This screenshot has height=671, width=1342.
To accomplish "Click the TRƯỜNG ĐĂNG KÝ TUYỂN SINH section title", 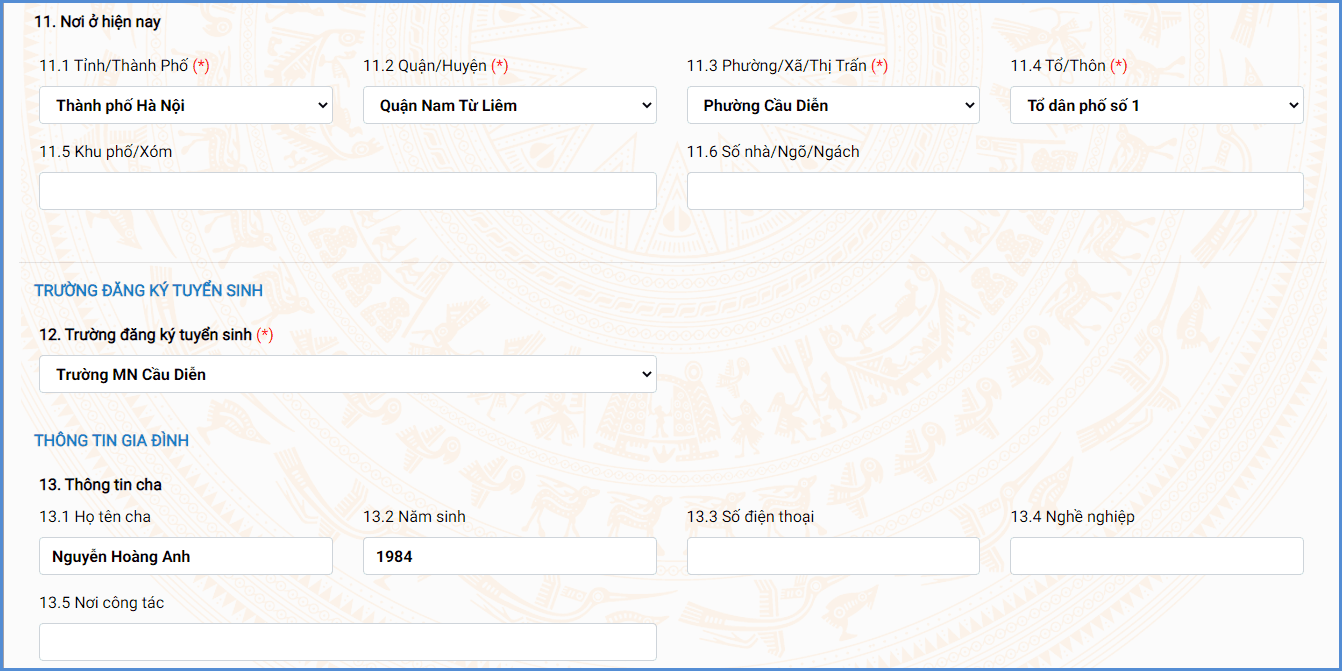I will [148, 291].
